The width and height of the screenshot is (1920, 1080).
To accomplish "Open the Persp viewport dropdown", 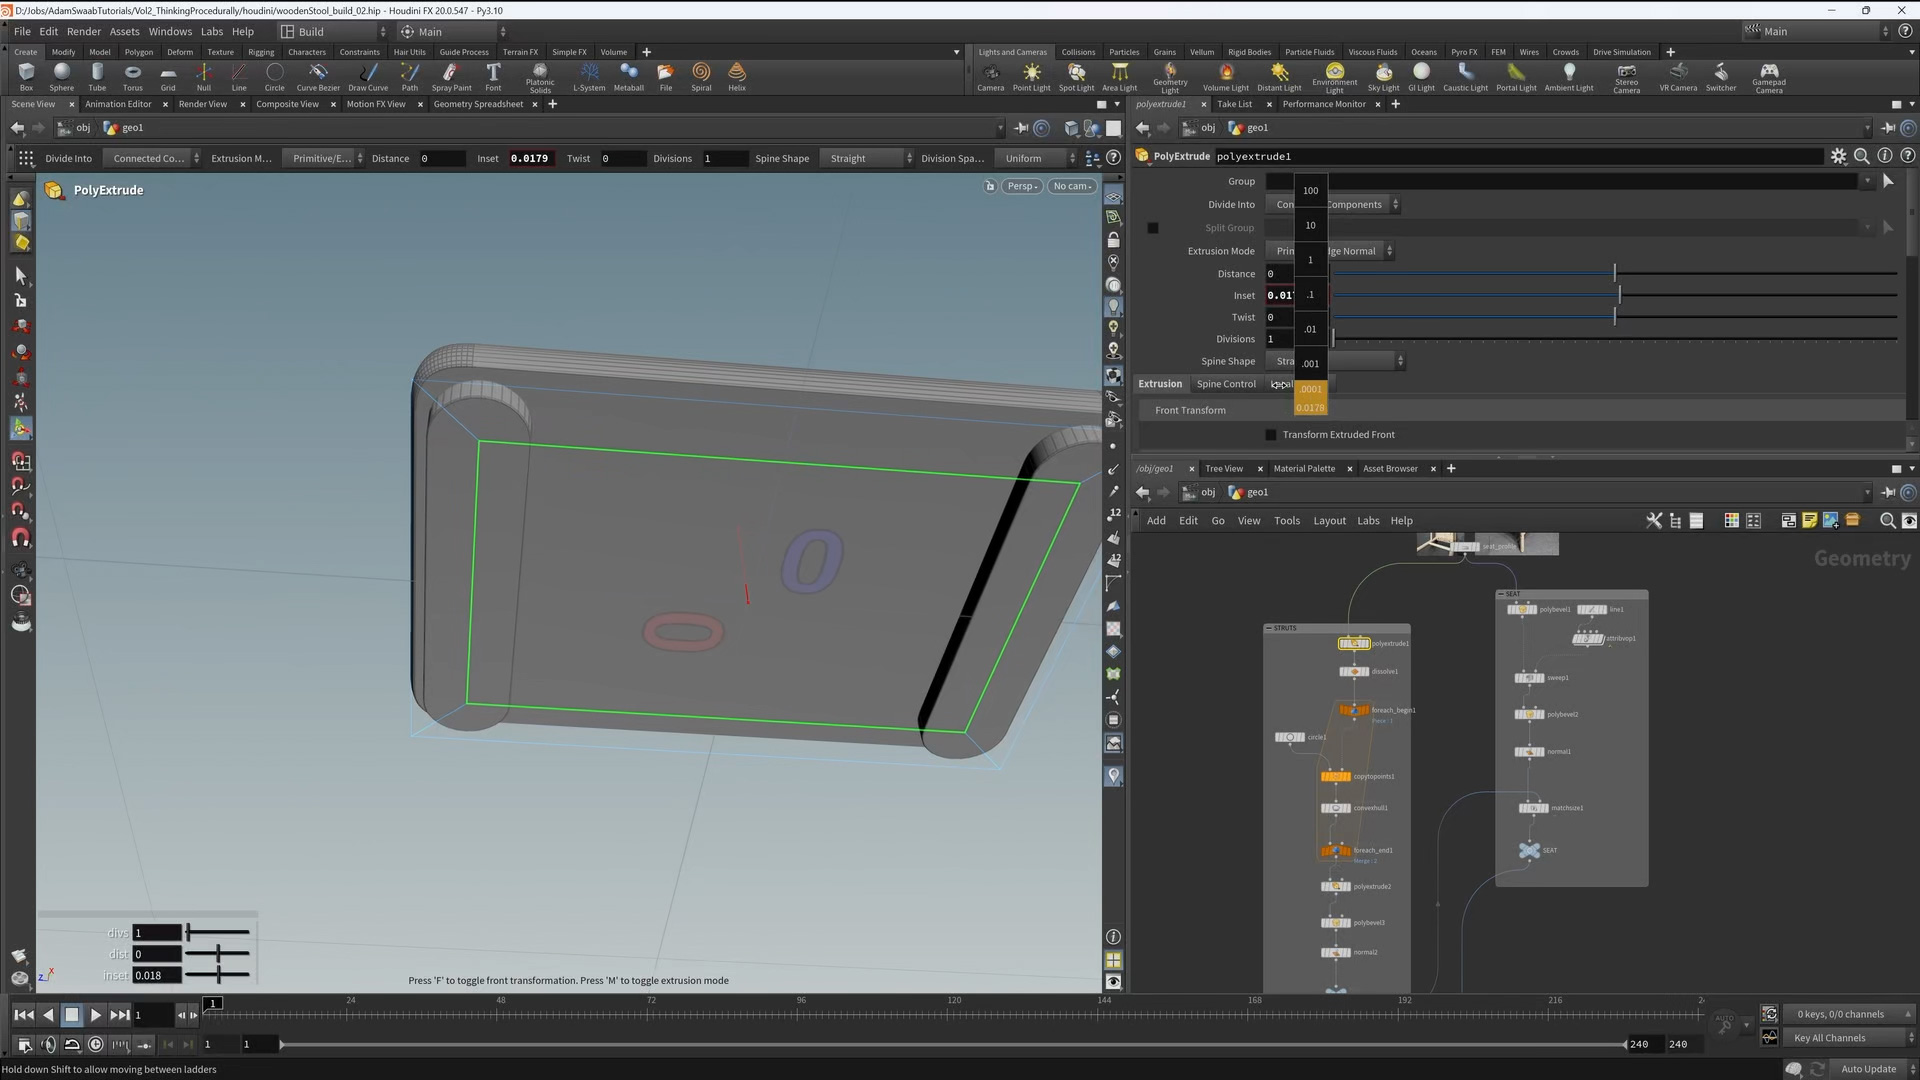I will 1022,186.
